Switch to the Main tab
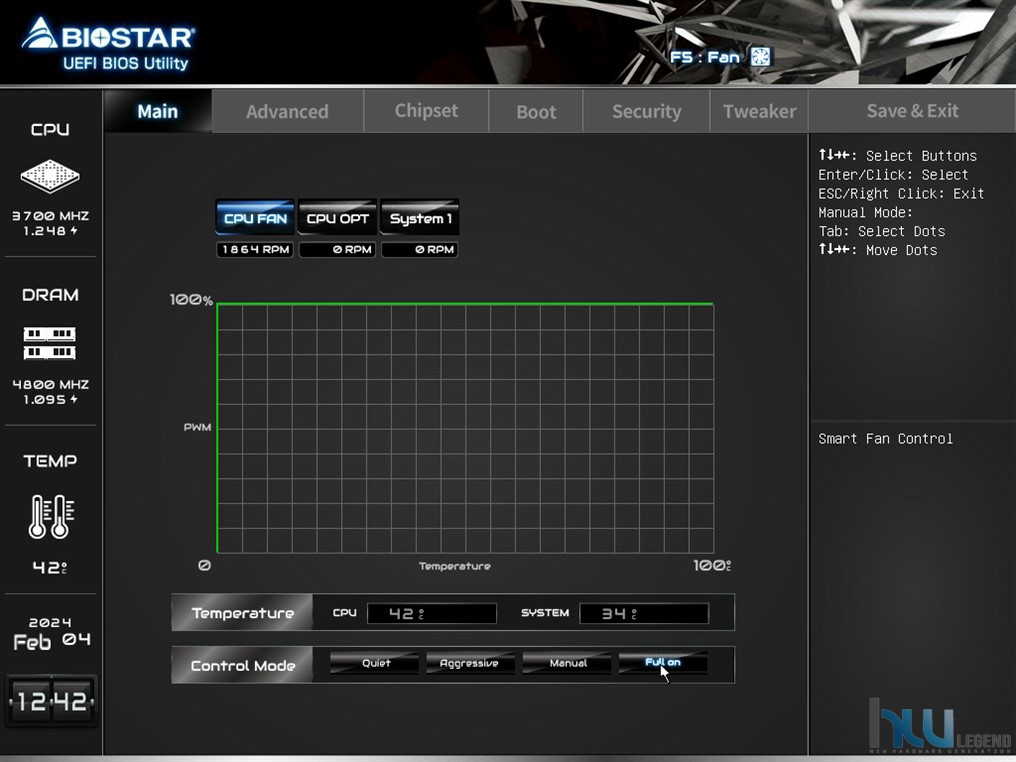Image resolution: width=1016 pixels, height=762 pixels. click(x=157, y=111)
